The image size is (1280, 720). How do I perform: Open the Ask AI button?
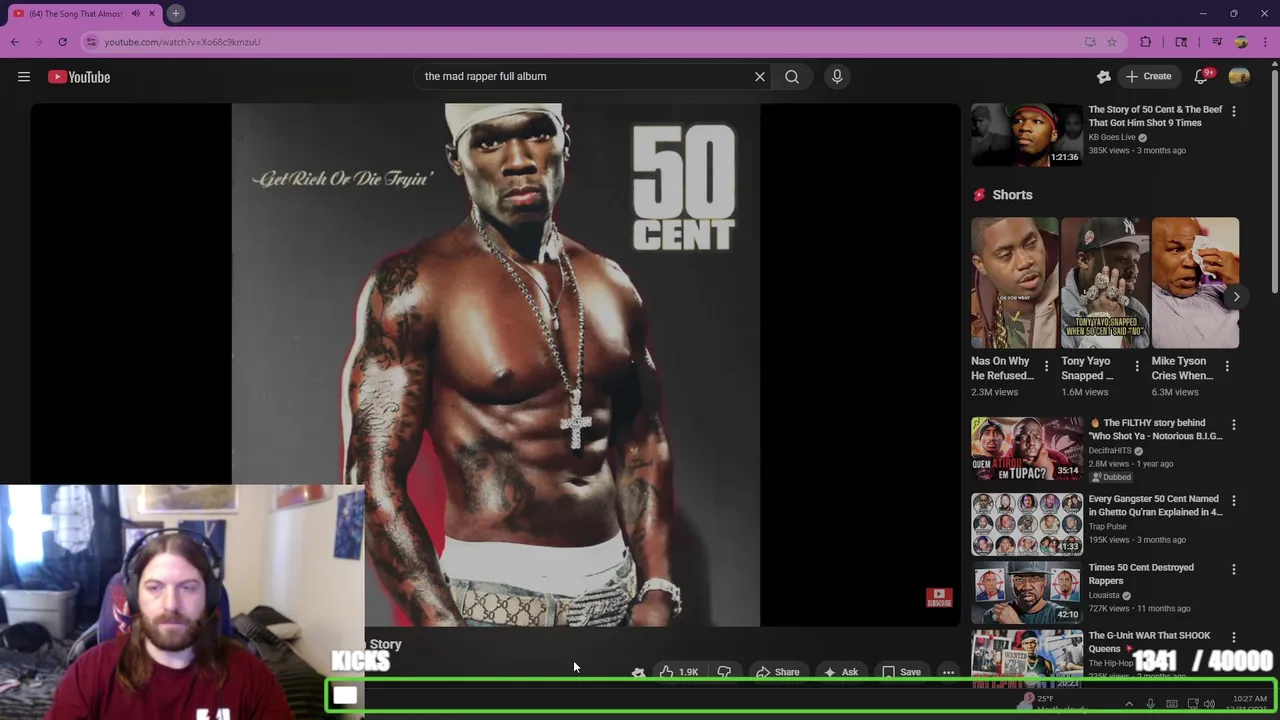(841, 672)
